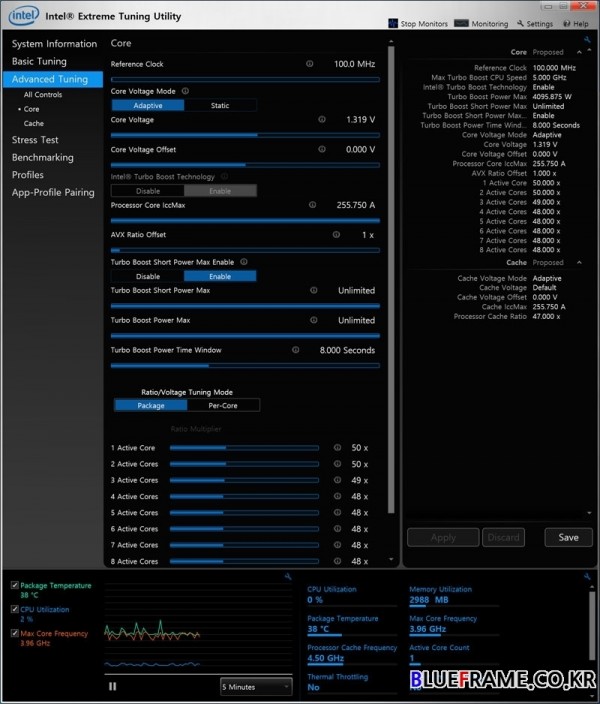Collapse the Cache proposed section
The height and width of the screenshot is (704, 600).
click(579, 262)
